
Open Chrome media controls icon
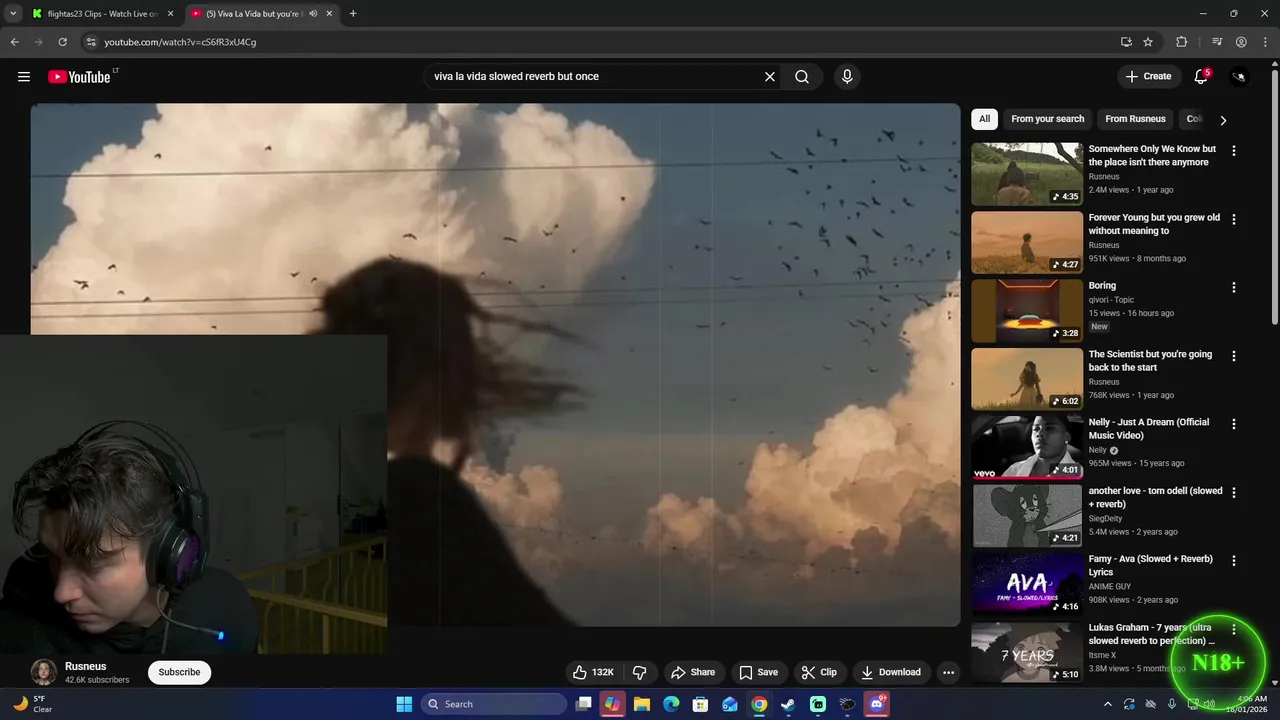coord(1217,42)
